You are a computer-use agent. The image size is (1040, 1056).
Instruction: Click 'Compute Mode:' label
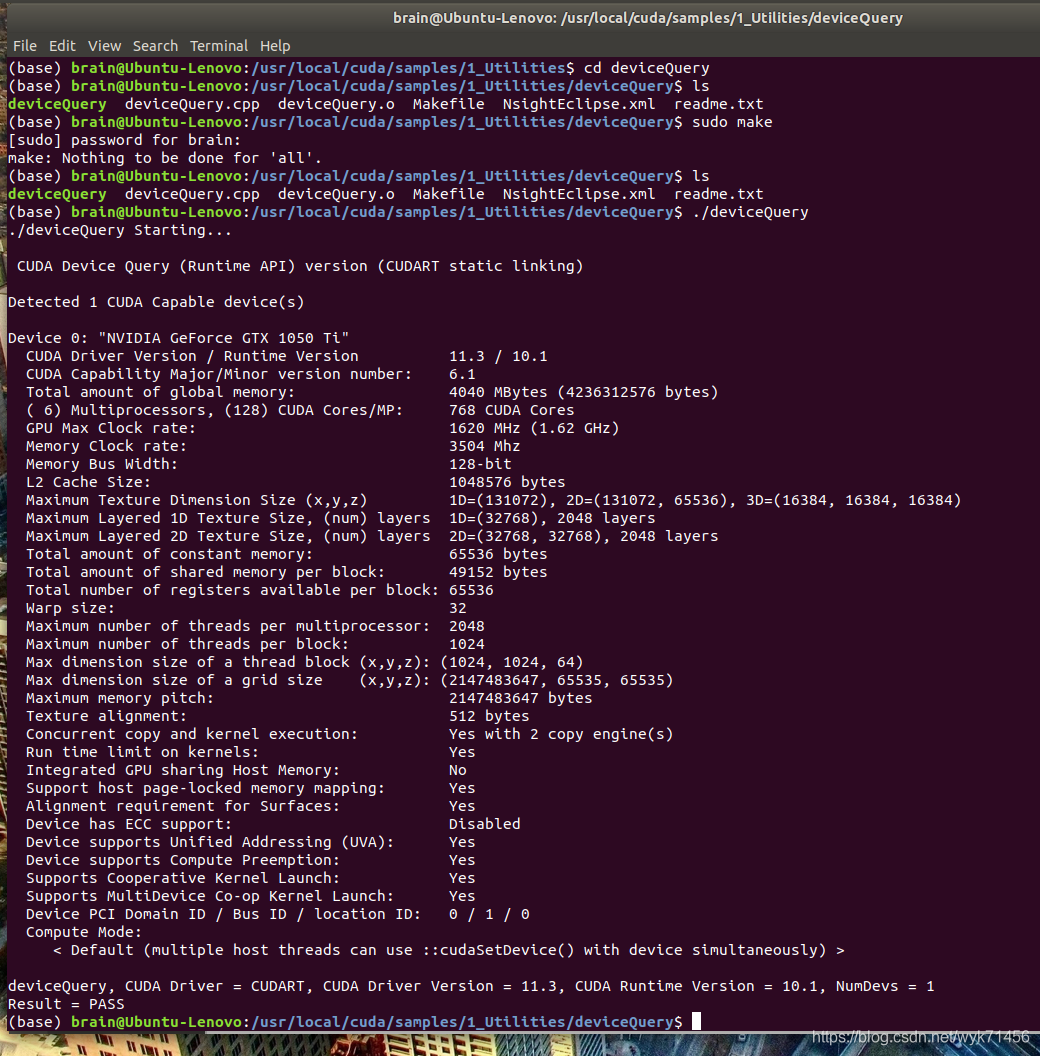click(84, 932)
